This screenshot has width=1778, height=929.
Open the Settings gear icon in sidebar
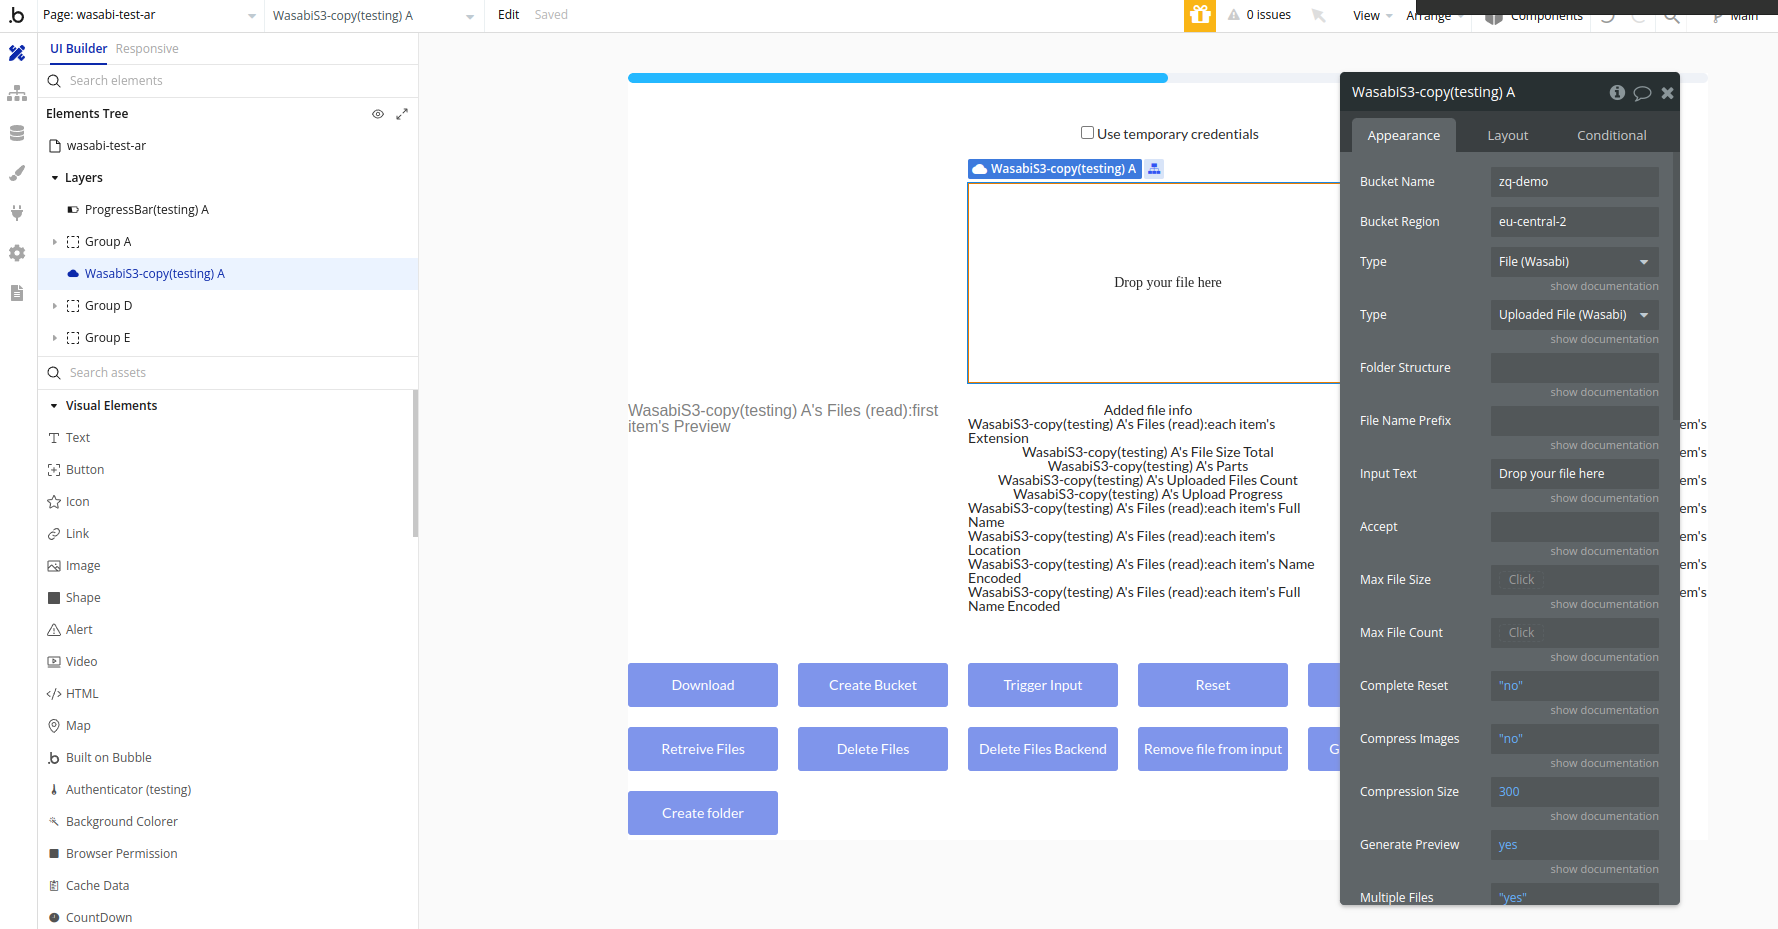click(x=17, y=253)
